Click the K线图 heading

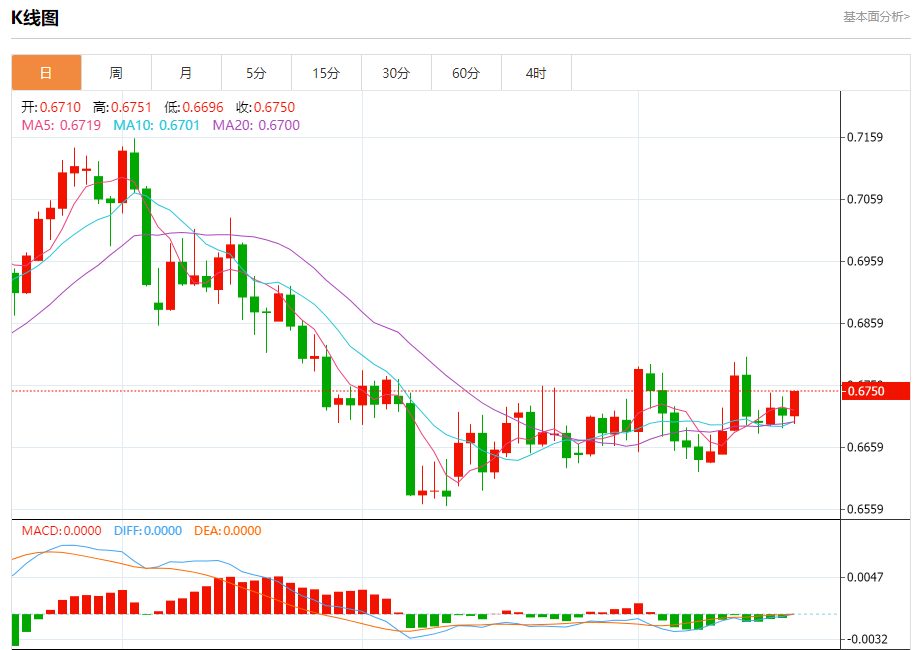[x=35, y=18]
